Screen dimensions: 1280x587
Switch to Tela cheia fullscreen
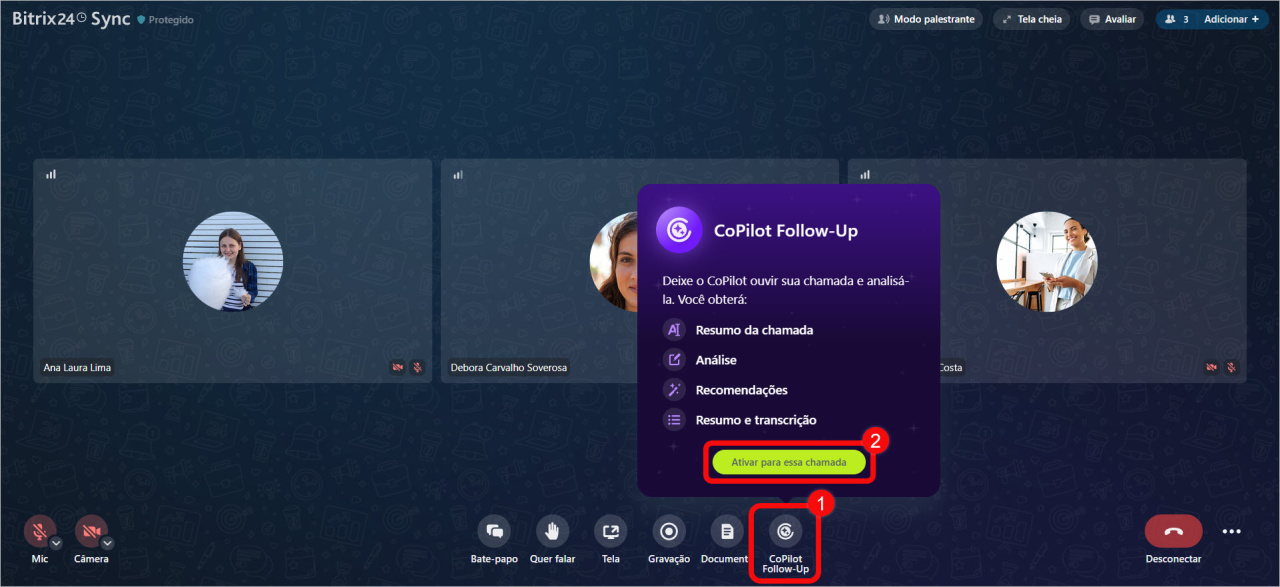point(1030,19)
